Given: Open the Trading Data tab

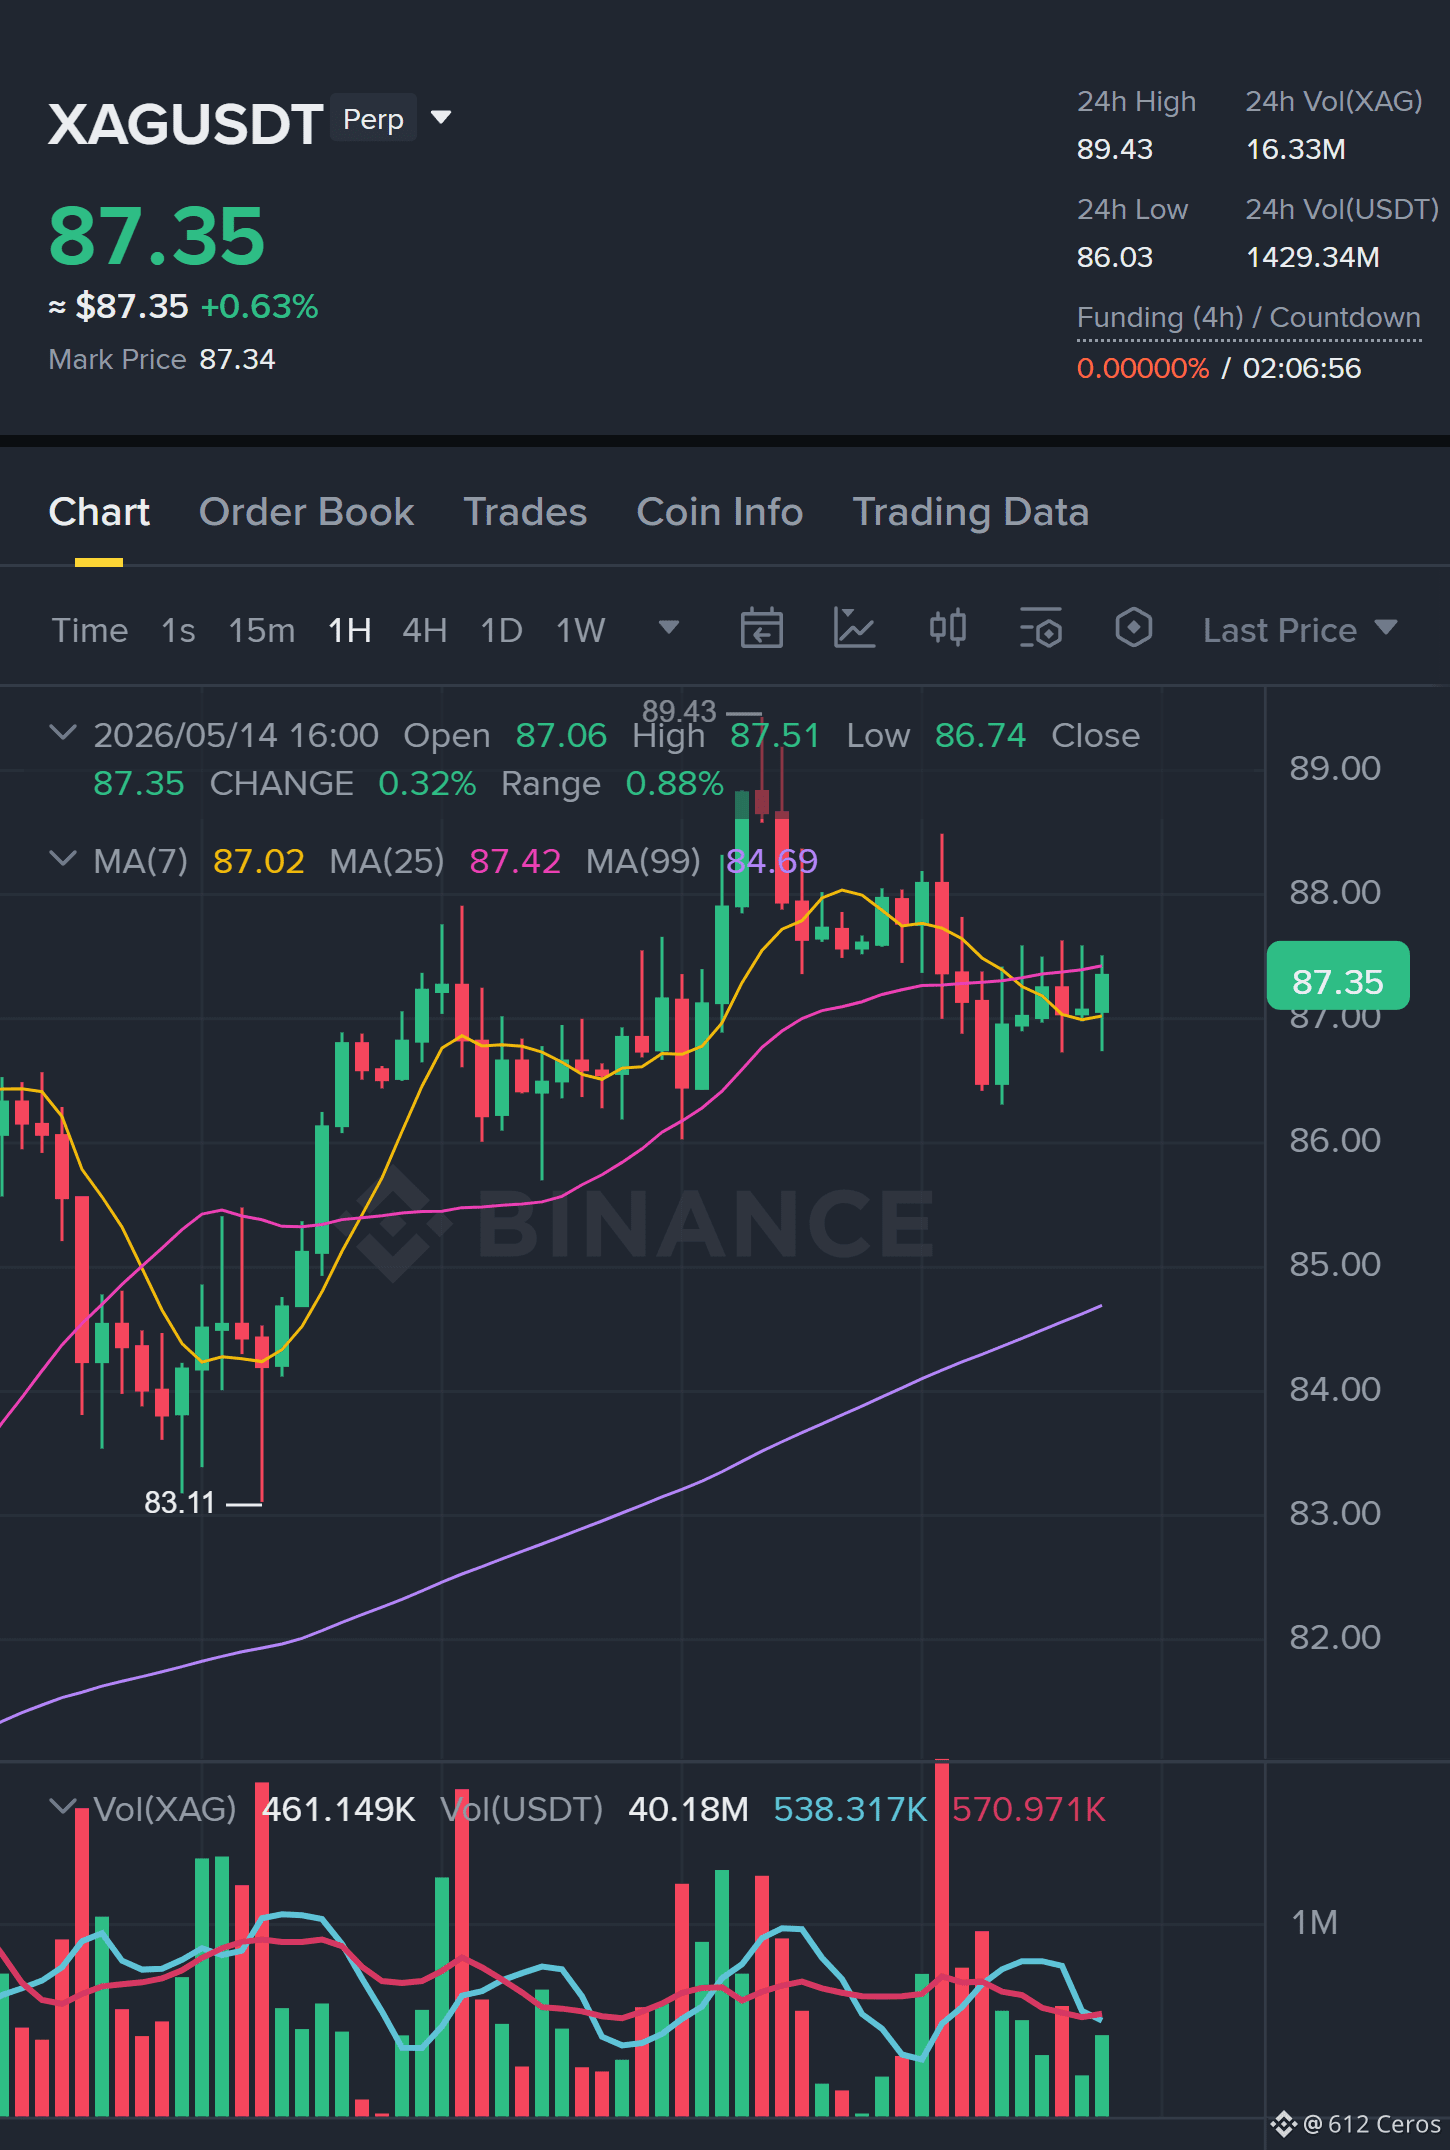Looking at the screenshot, I should tap(970, 512).
